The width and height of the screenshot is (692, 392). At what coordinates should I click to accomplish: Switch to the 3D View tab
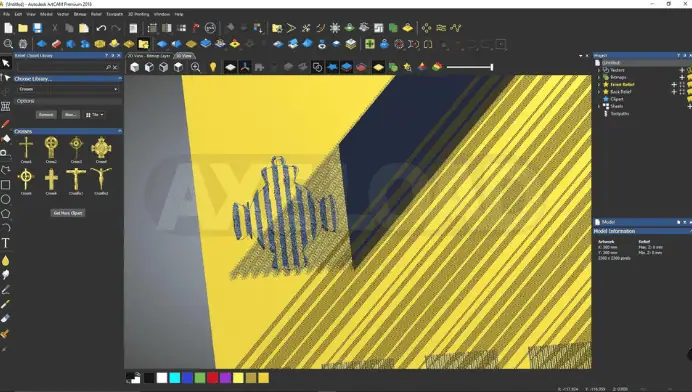pyautogui.click(x=184, y=56)
